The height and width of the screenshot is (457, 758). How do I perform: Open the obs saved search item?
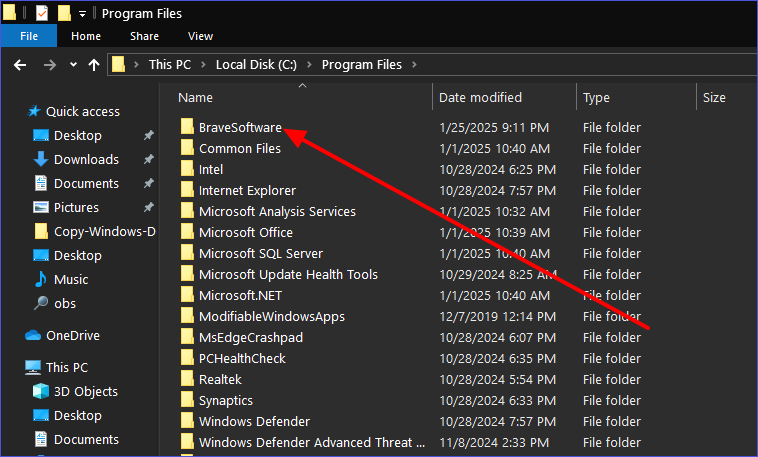pyautogui.click(x=65, y=304)
